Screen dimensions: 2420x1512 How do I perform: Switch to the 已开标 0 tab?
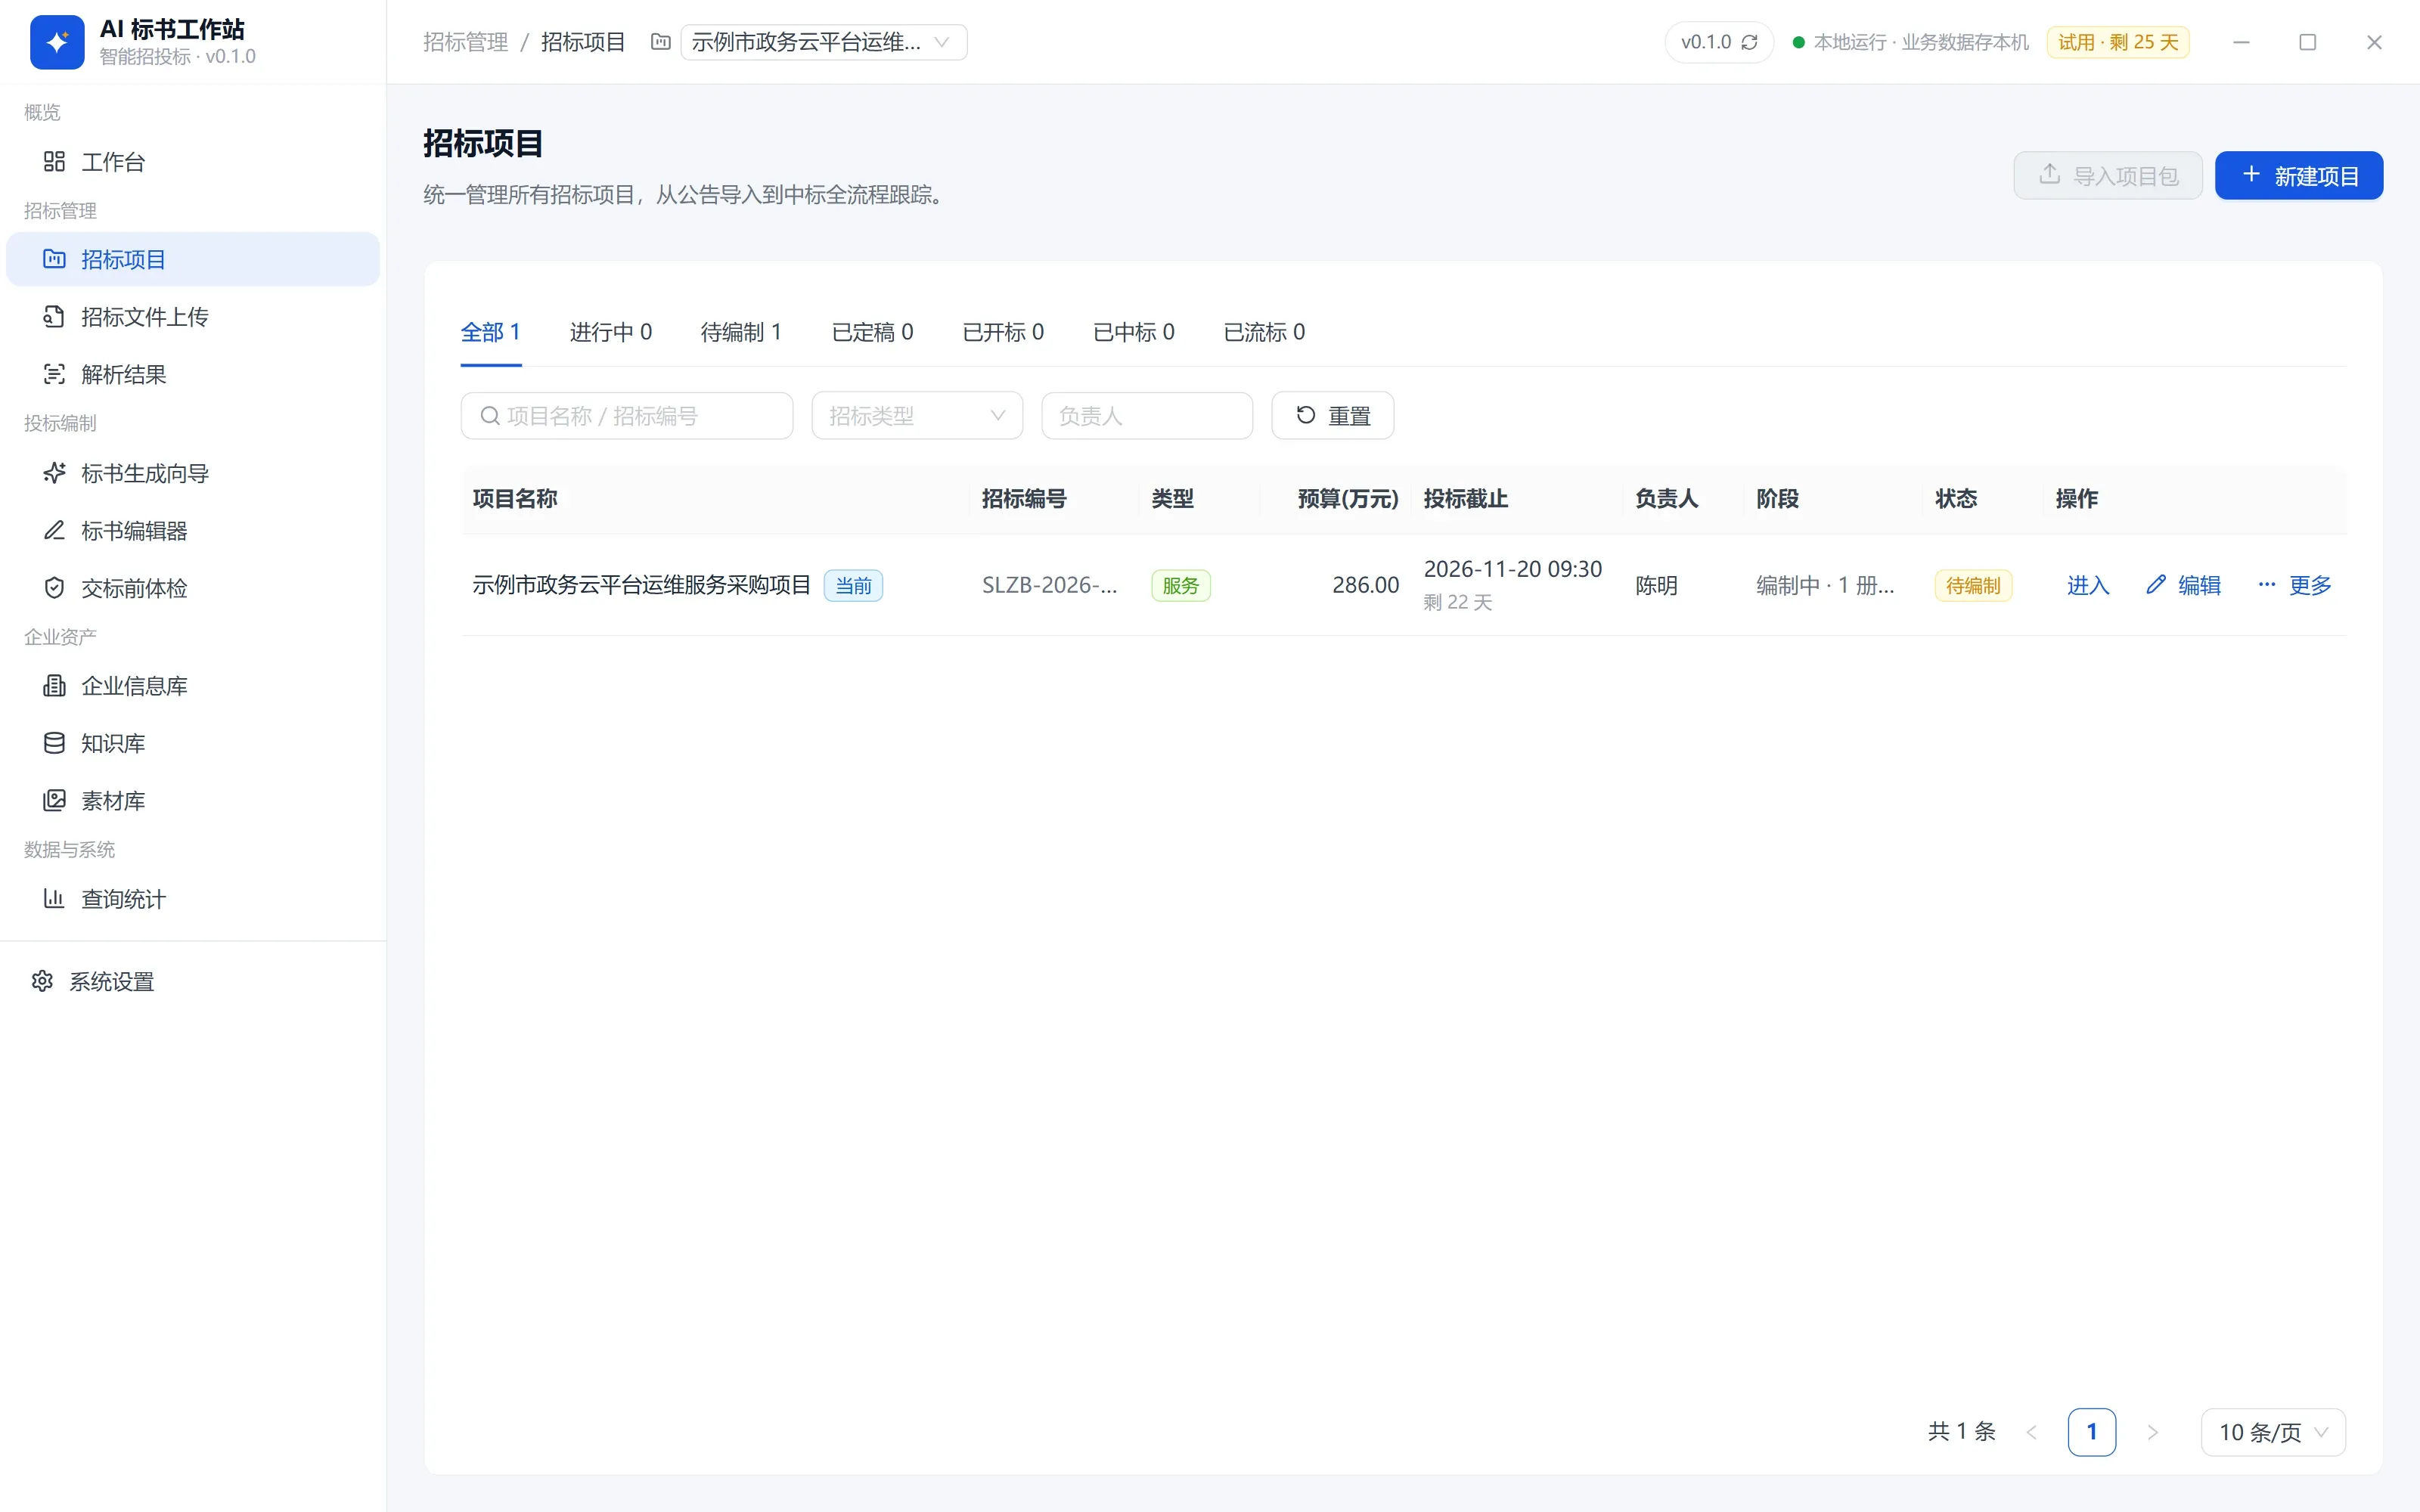(x=1003, y=332)
